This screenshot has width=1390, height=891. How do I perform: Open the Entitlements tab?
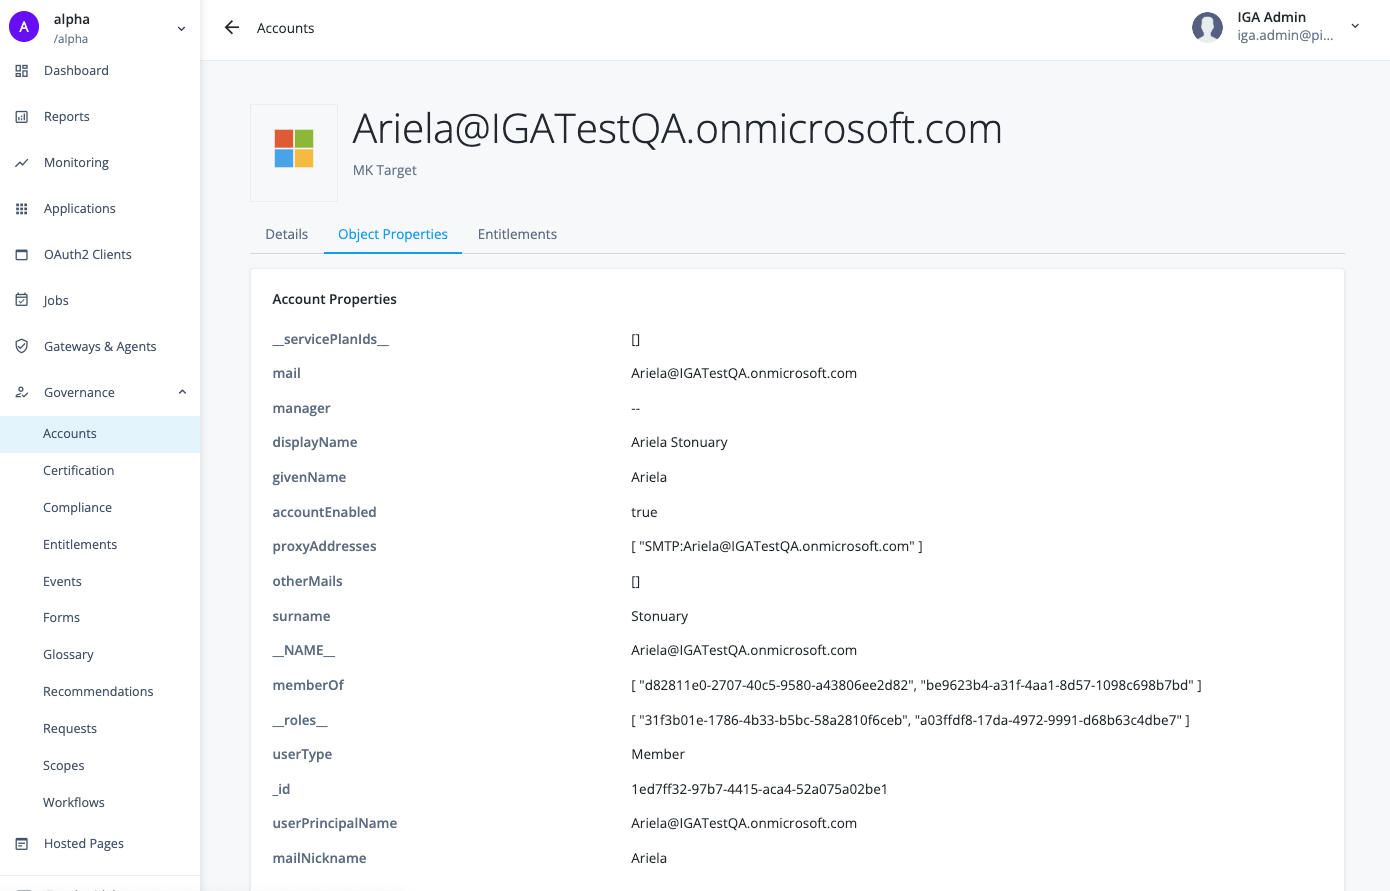point(517,233)
